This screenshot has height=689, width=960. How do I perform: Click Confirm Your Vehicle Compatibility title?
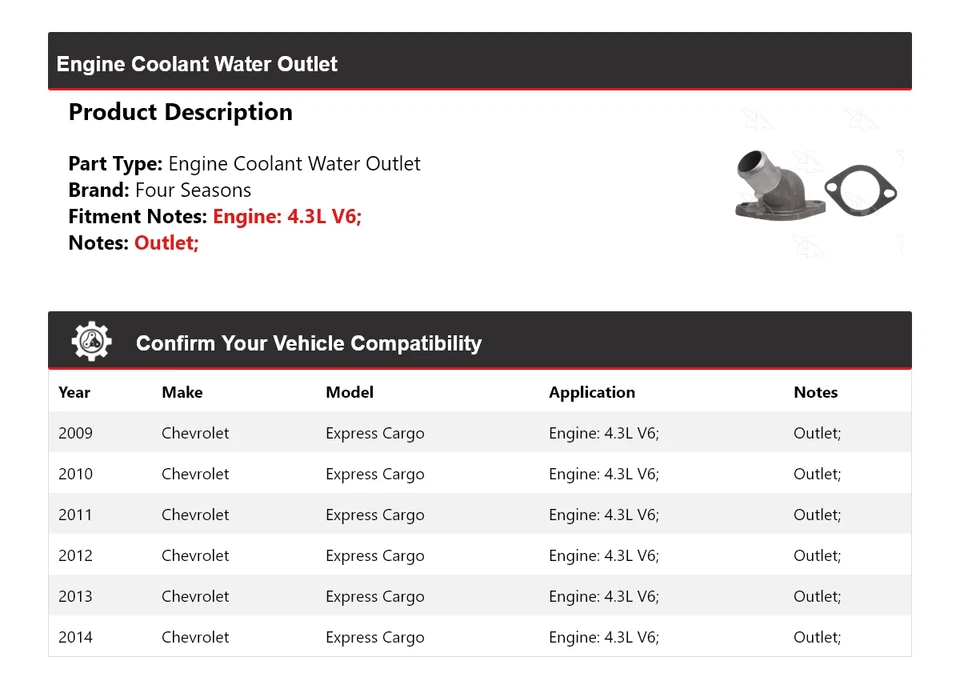point(308,343)
